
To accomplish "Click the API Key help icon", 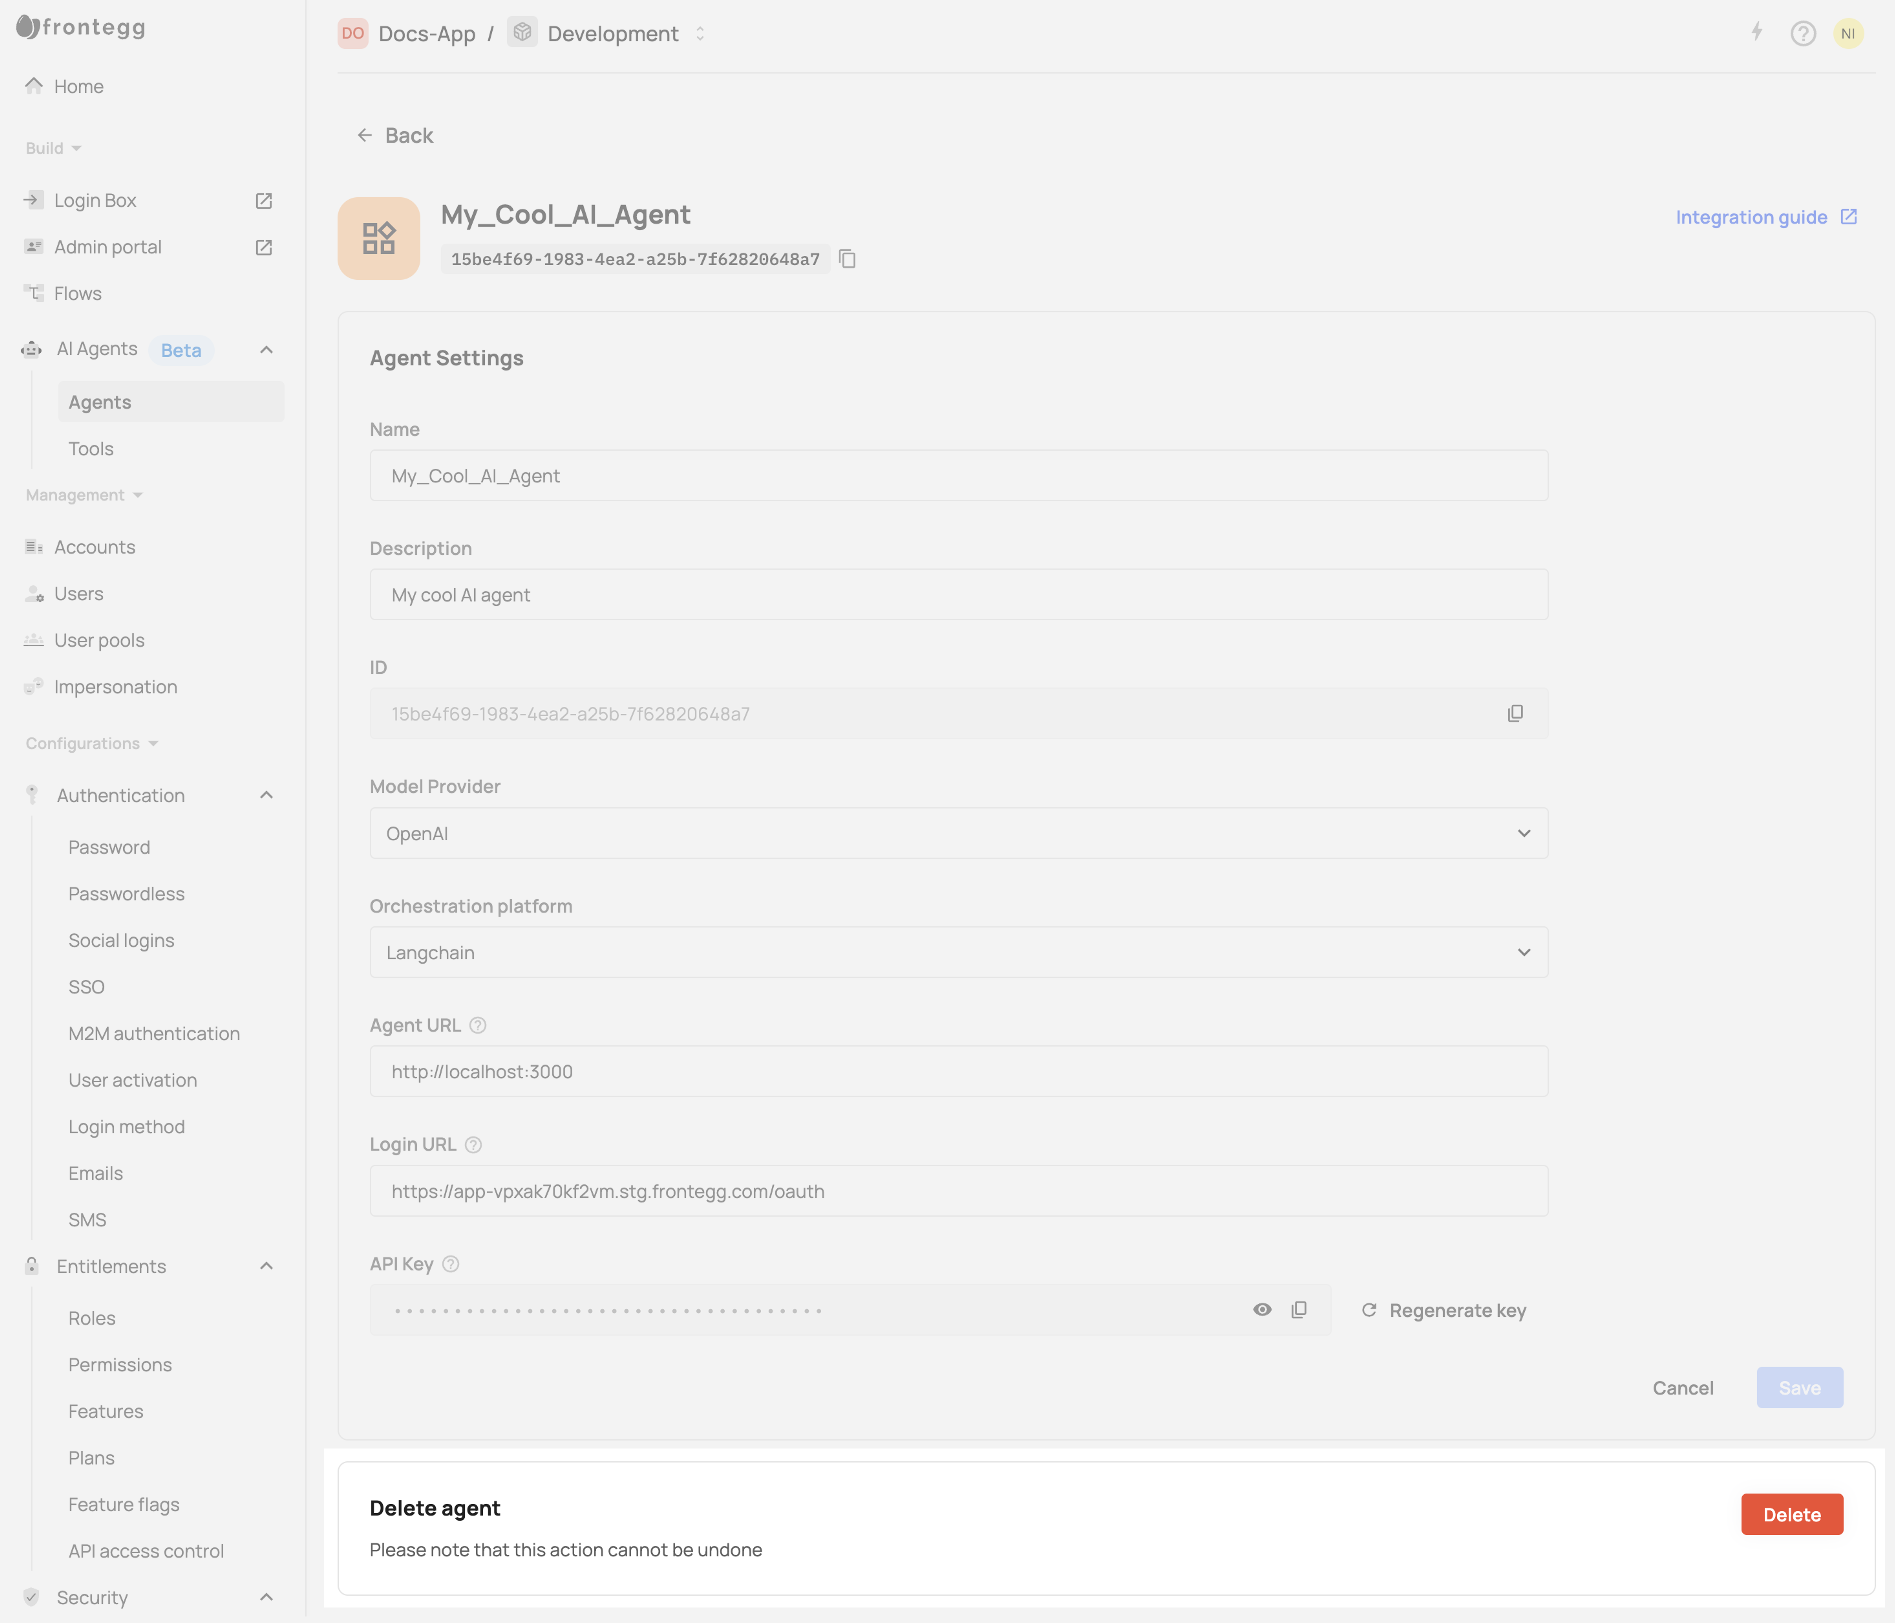I will [451, 1264].
